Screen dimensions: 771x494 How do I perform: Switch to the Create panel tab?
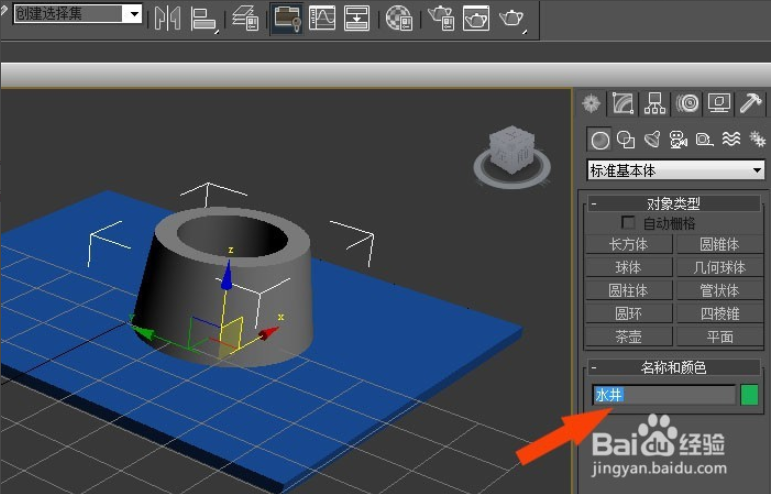pyautogui.click(x=591, y=104)
